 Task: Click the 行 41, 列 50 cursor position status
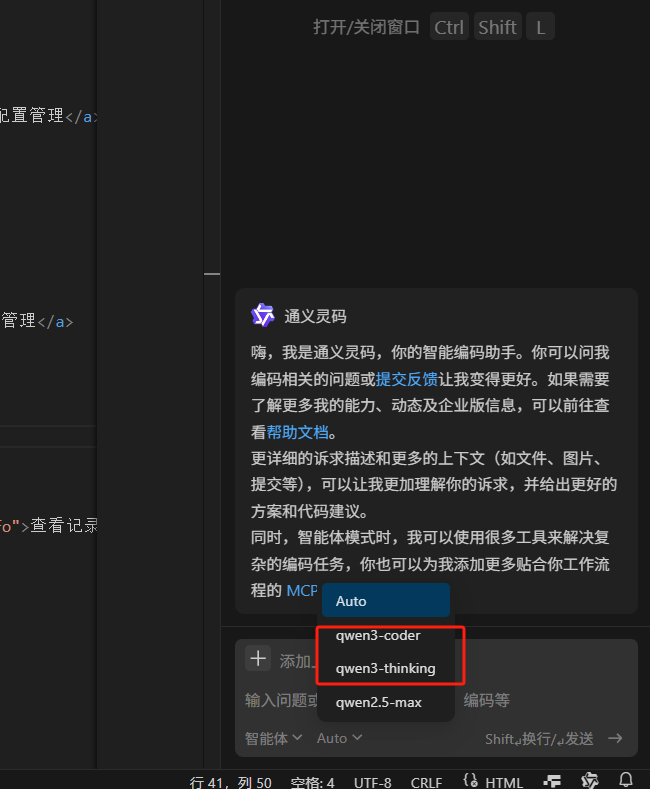pyautogui.click(x=230, y=782)
